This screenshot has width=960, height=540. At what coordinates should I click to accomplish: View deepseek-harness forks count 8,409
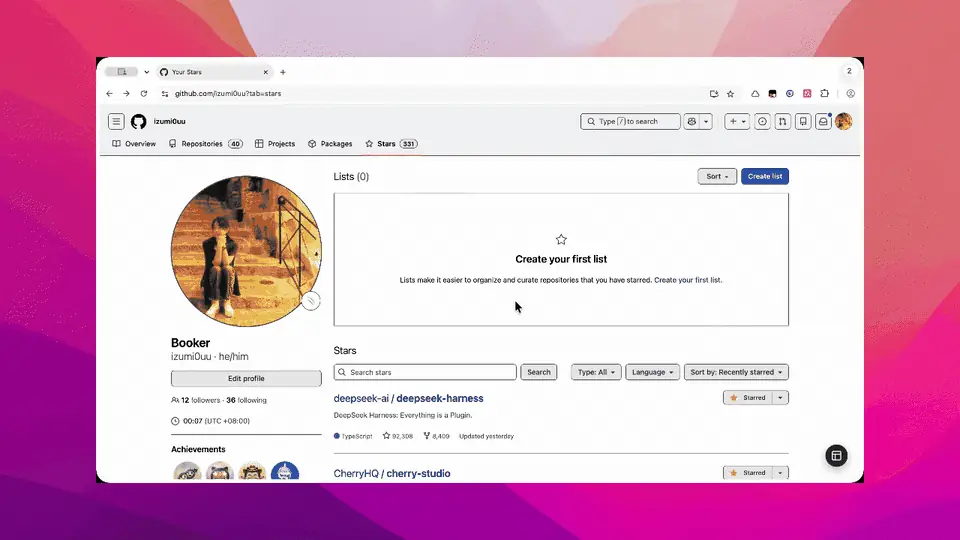[x=436, y=436]
